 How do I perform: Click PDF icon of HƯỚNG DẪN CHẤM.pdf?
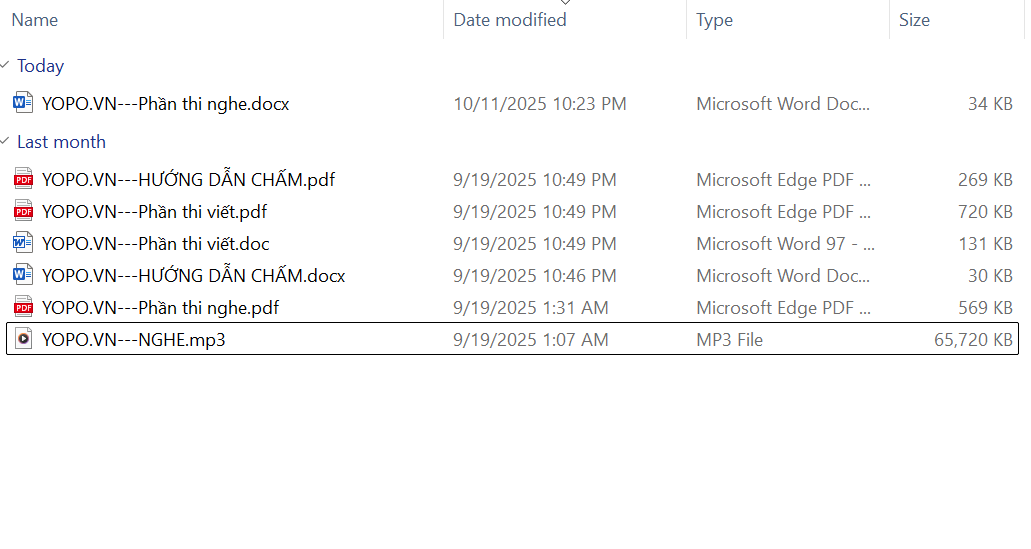coord(23,180)
